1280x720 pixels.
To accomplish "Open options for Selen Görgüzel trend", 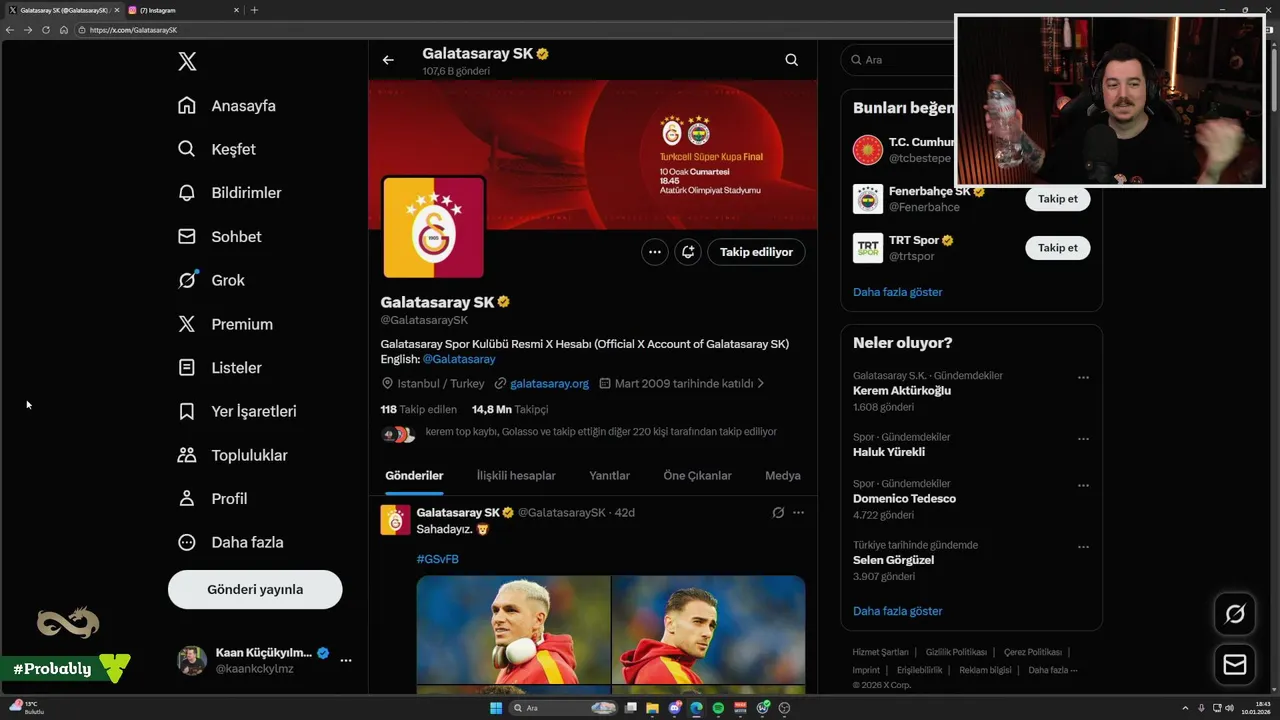I will pyautogui.click(x=1083, y=547).
